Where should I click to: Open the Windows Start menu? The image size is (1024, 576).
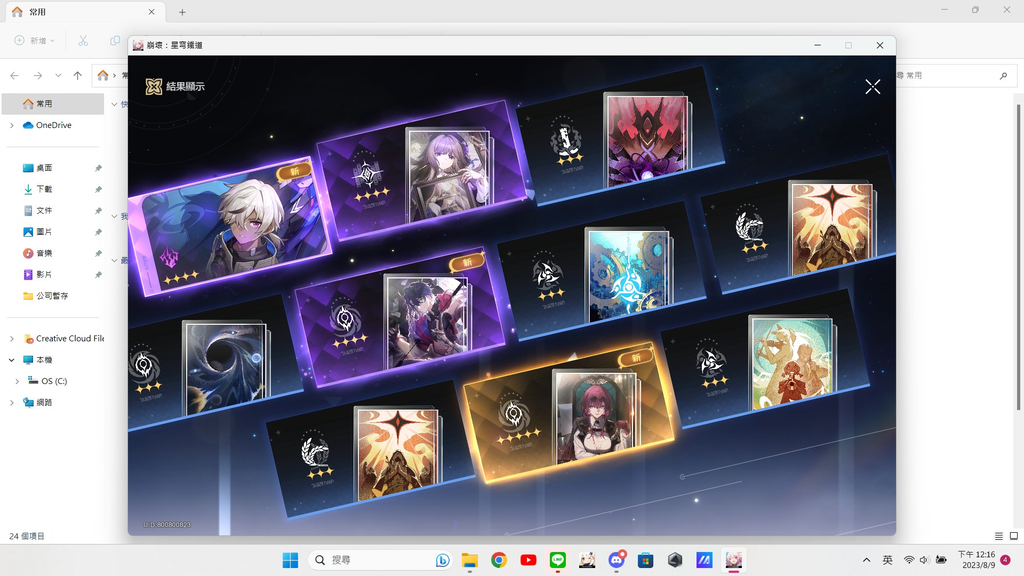point(290,560)
